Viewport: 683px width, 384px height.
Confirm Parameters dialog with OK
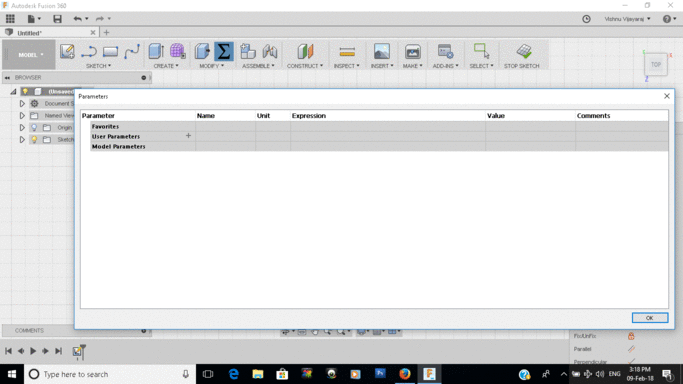tap(649, 318)
